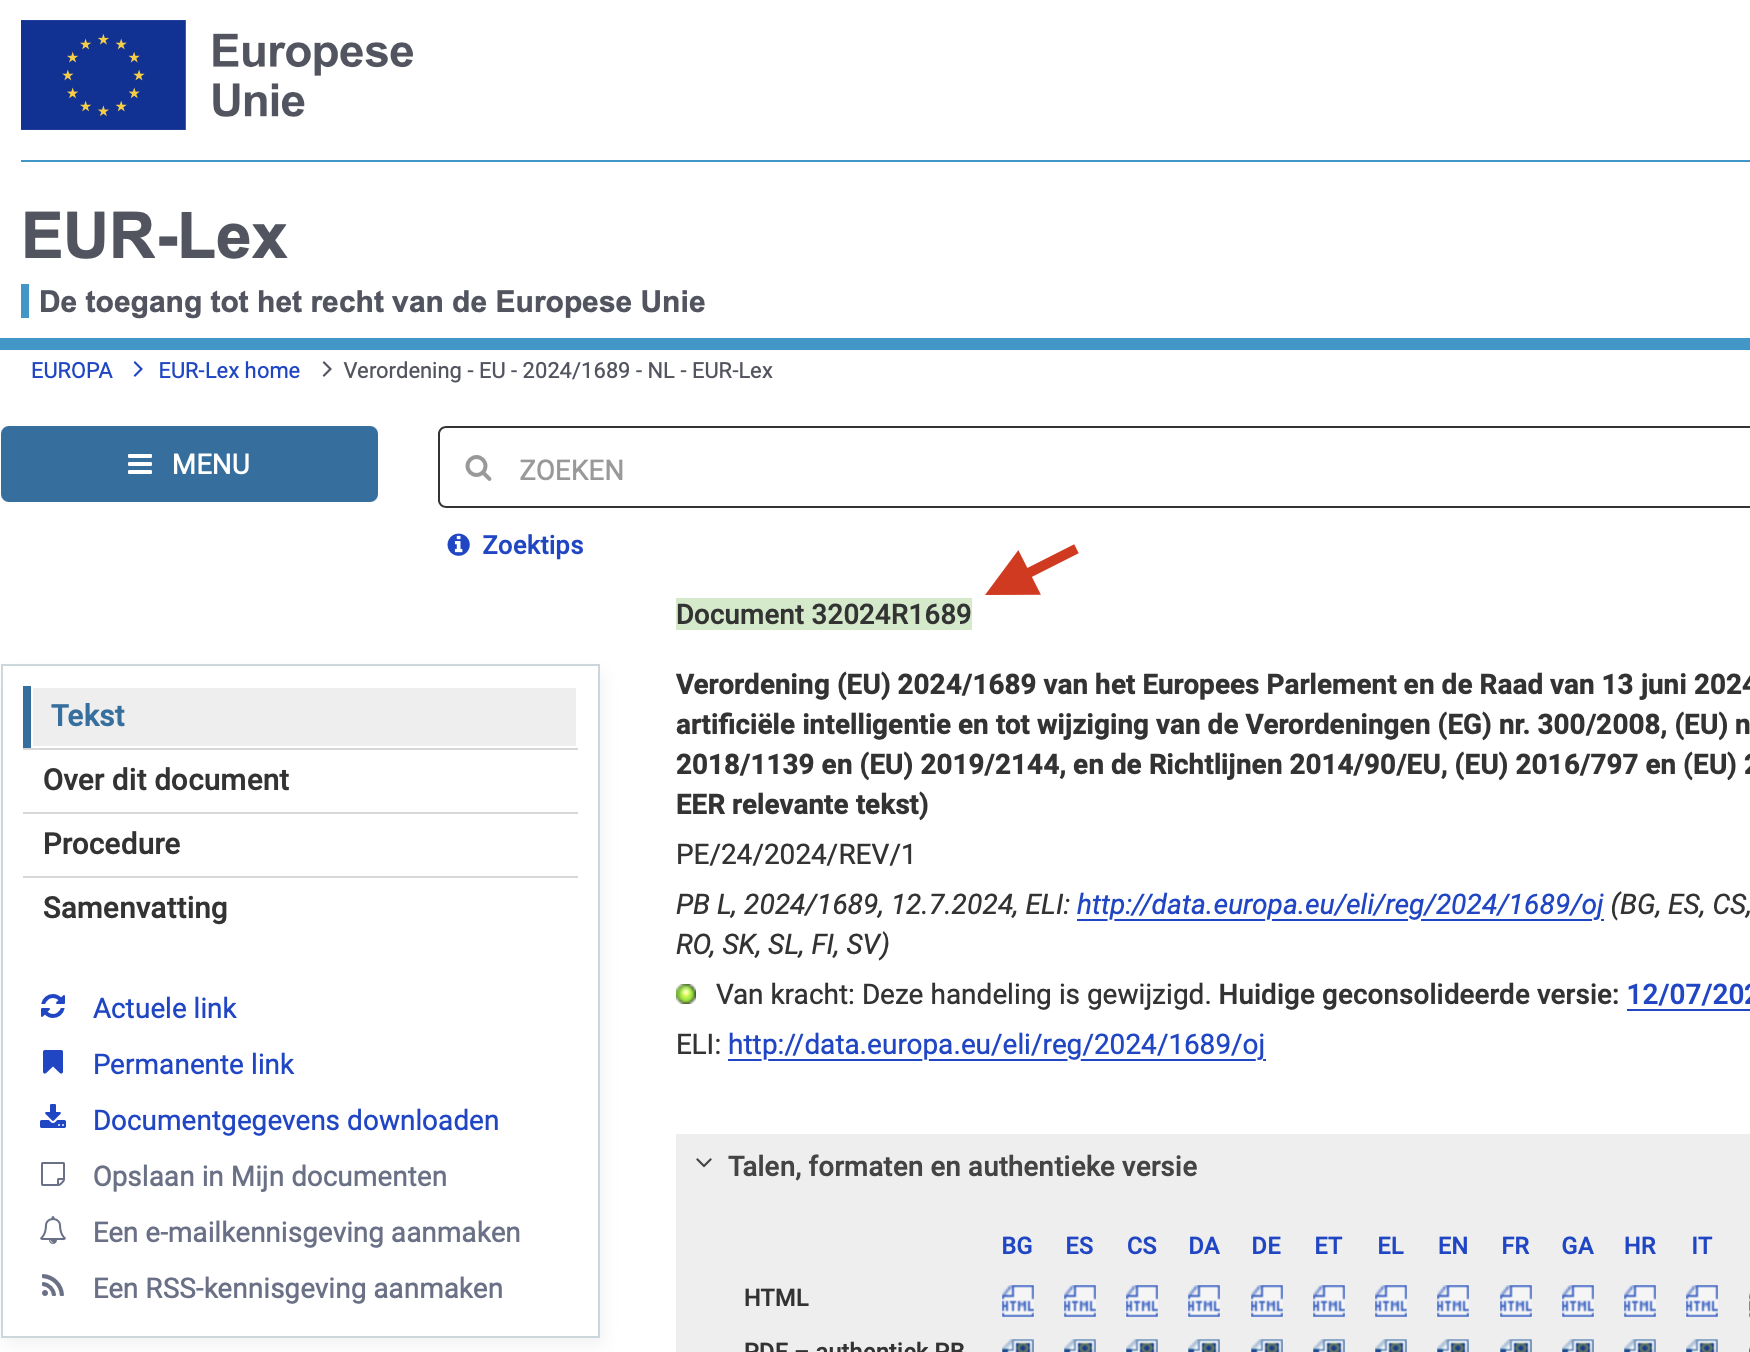Open the Zoektips link

pos(533,545)
